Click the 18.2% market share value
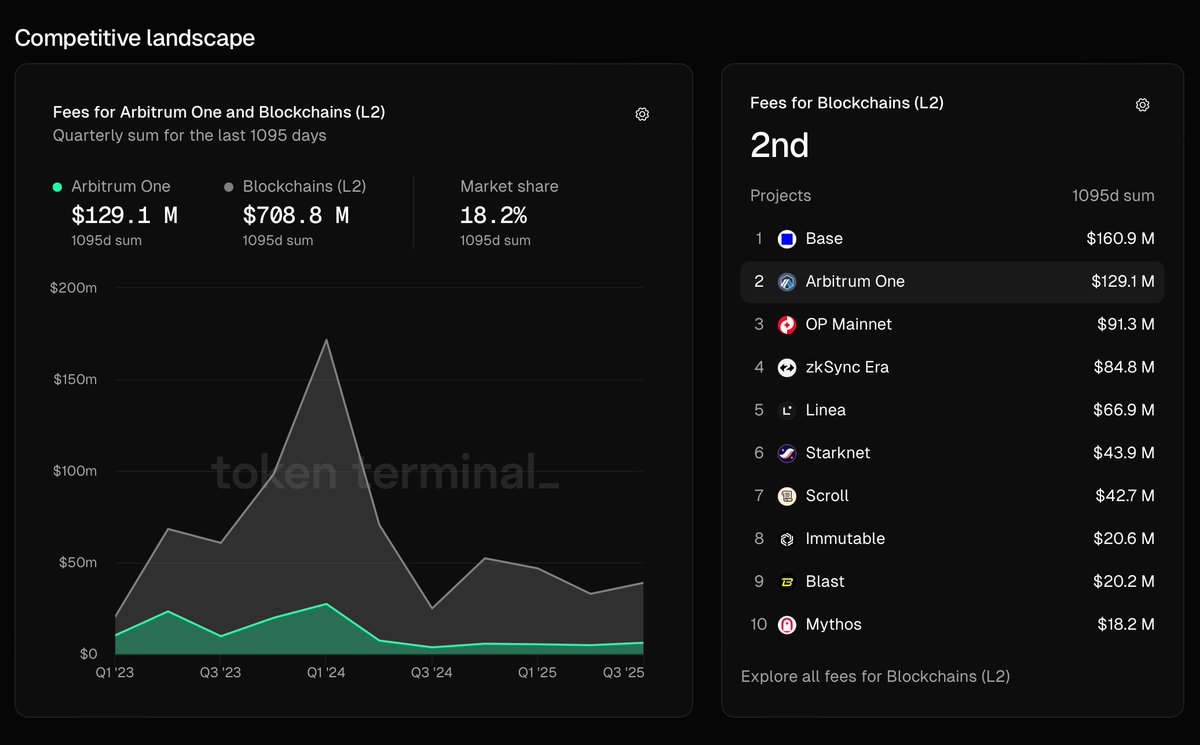 pos(493,215)
